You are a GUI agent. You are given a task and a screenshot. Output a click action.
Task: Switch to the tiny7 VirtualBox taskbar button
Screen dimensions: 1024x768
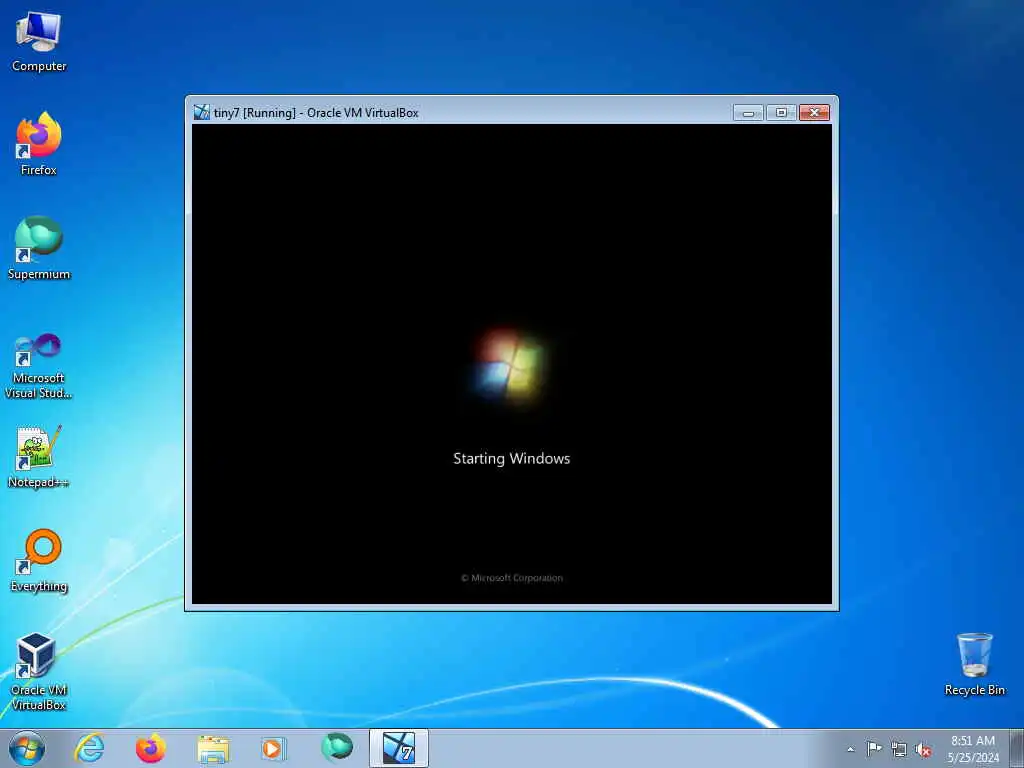click(398, 748)
